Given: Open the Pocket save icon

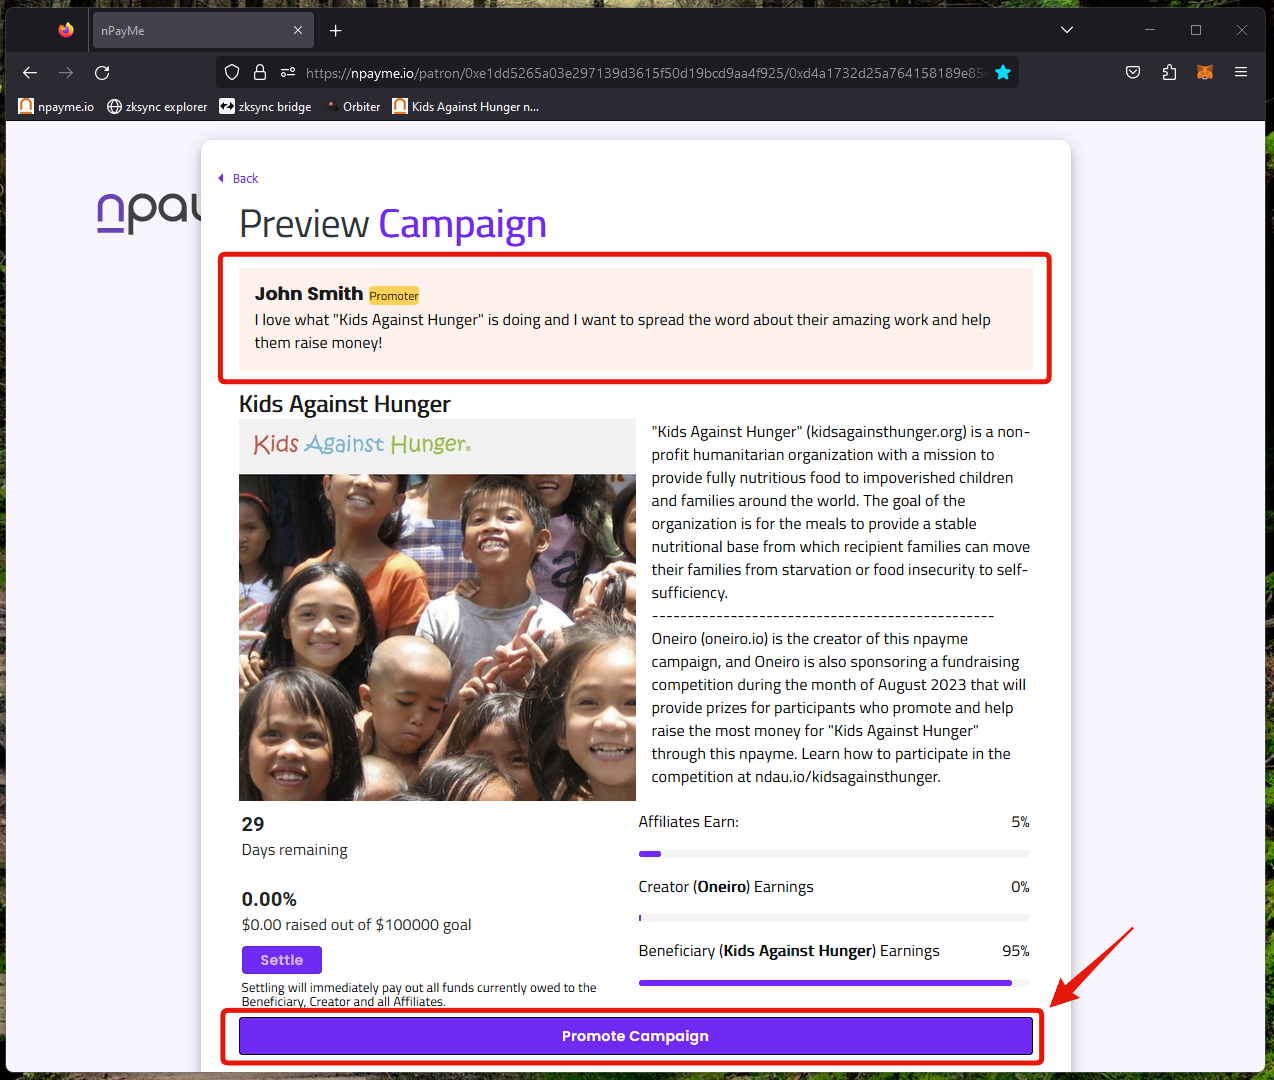Looking at the screenshot, I should (1133, 72).
